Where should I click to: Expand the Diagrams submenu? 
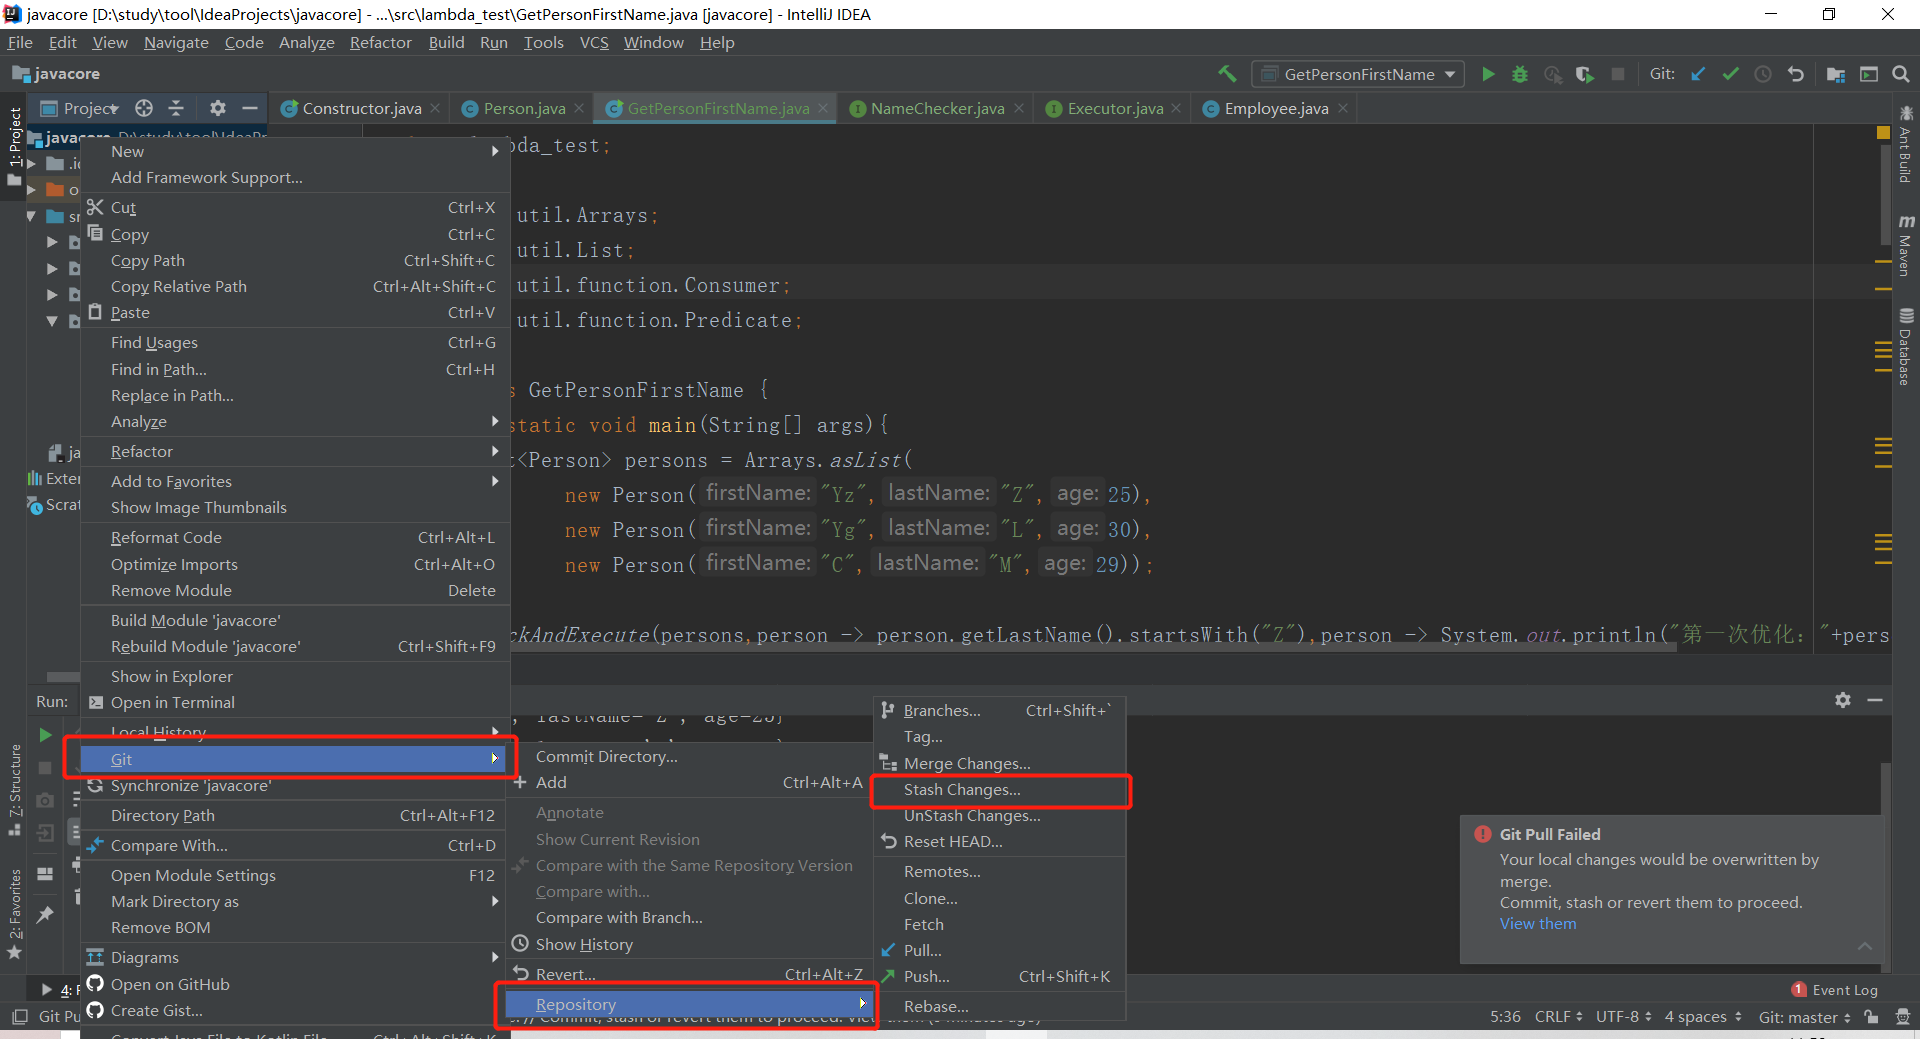tap(295, 957)
